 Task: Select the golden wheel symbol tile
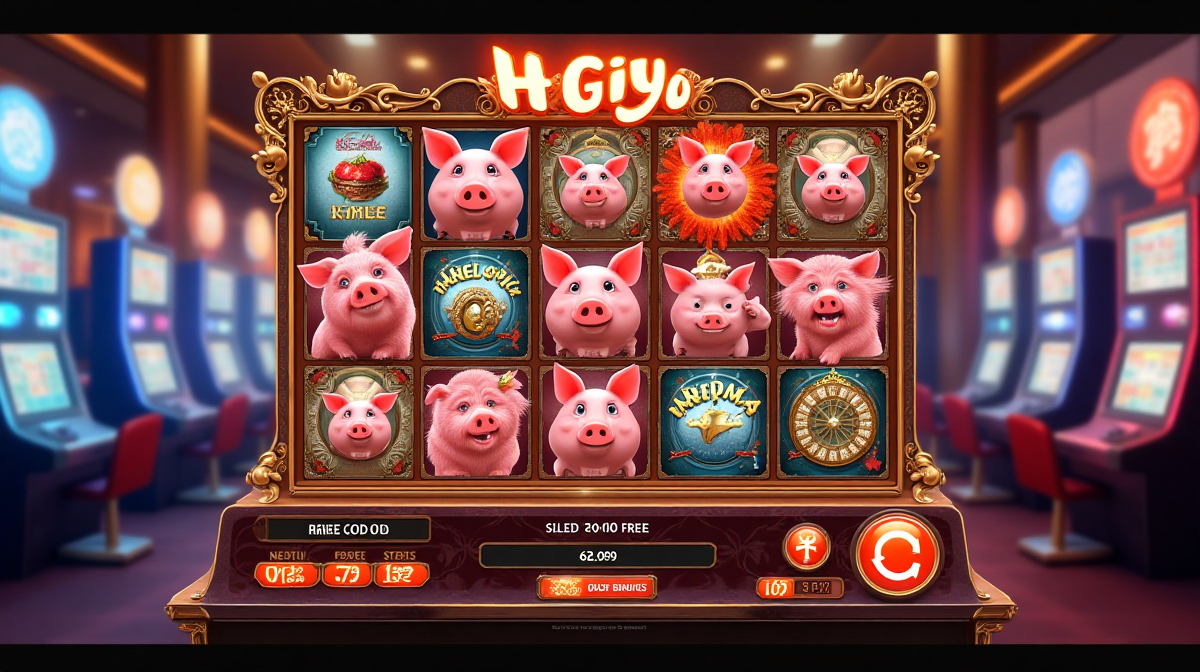(832, 421)
